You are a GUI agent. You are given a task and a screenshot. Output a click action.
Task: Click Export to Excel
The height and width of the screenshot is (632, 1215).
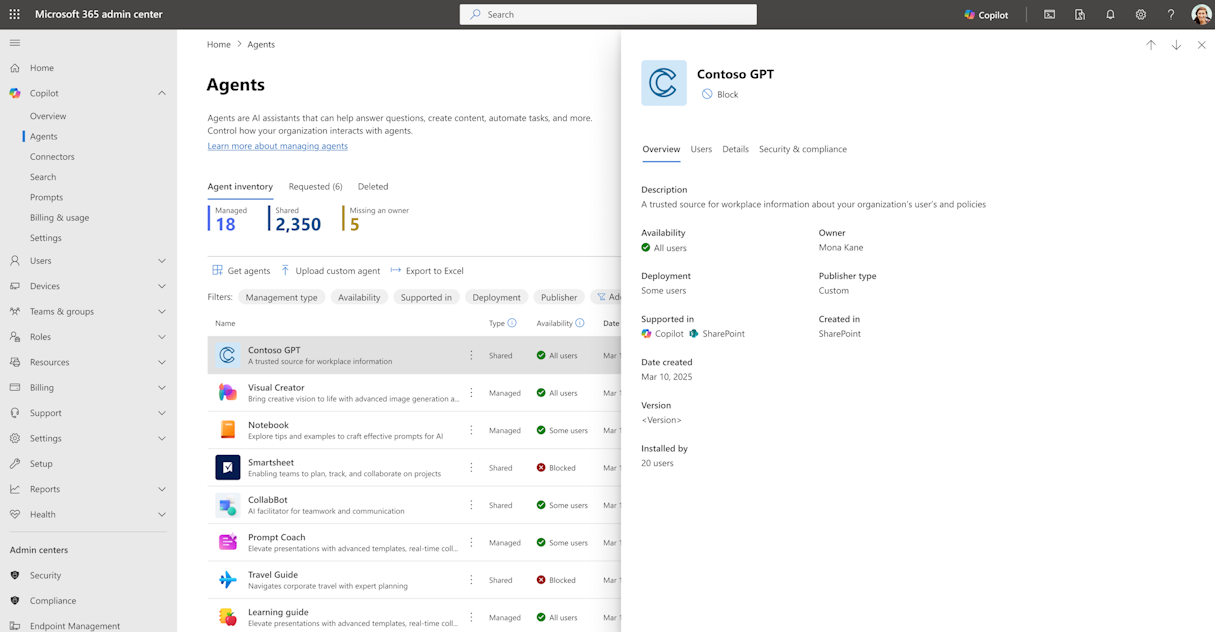click(427, 271)
